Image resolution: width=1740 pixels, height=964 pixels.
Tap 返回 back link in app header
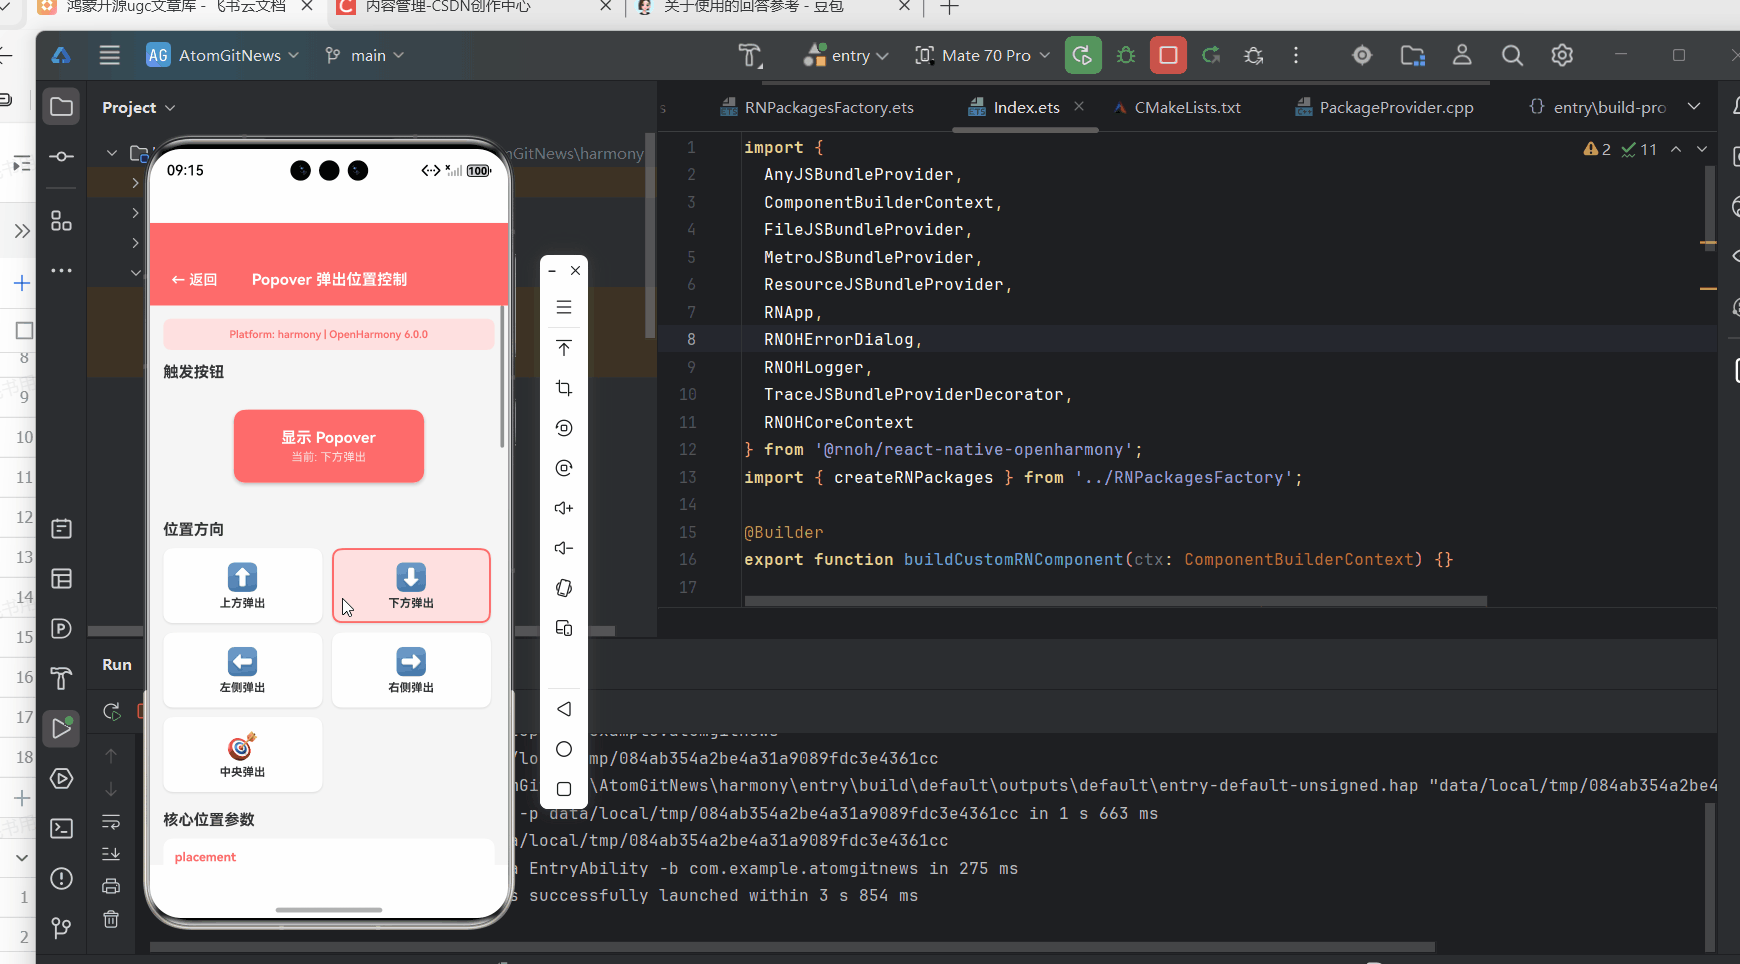[x=194, y=279]
